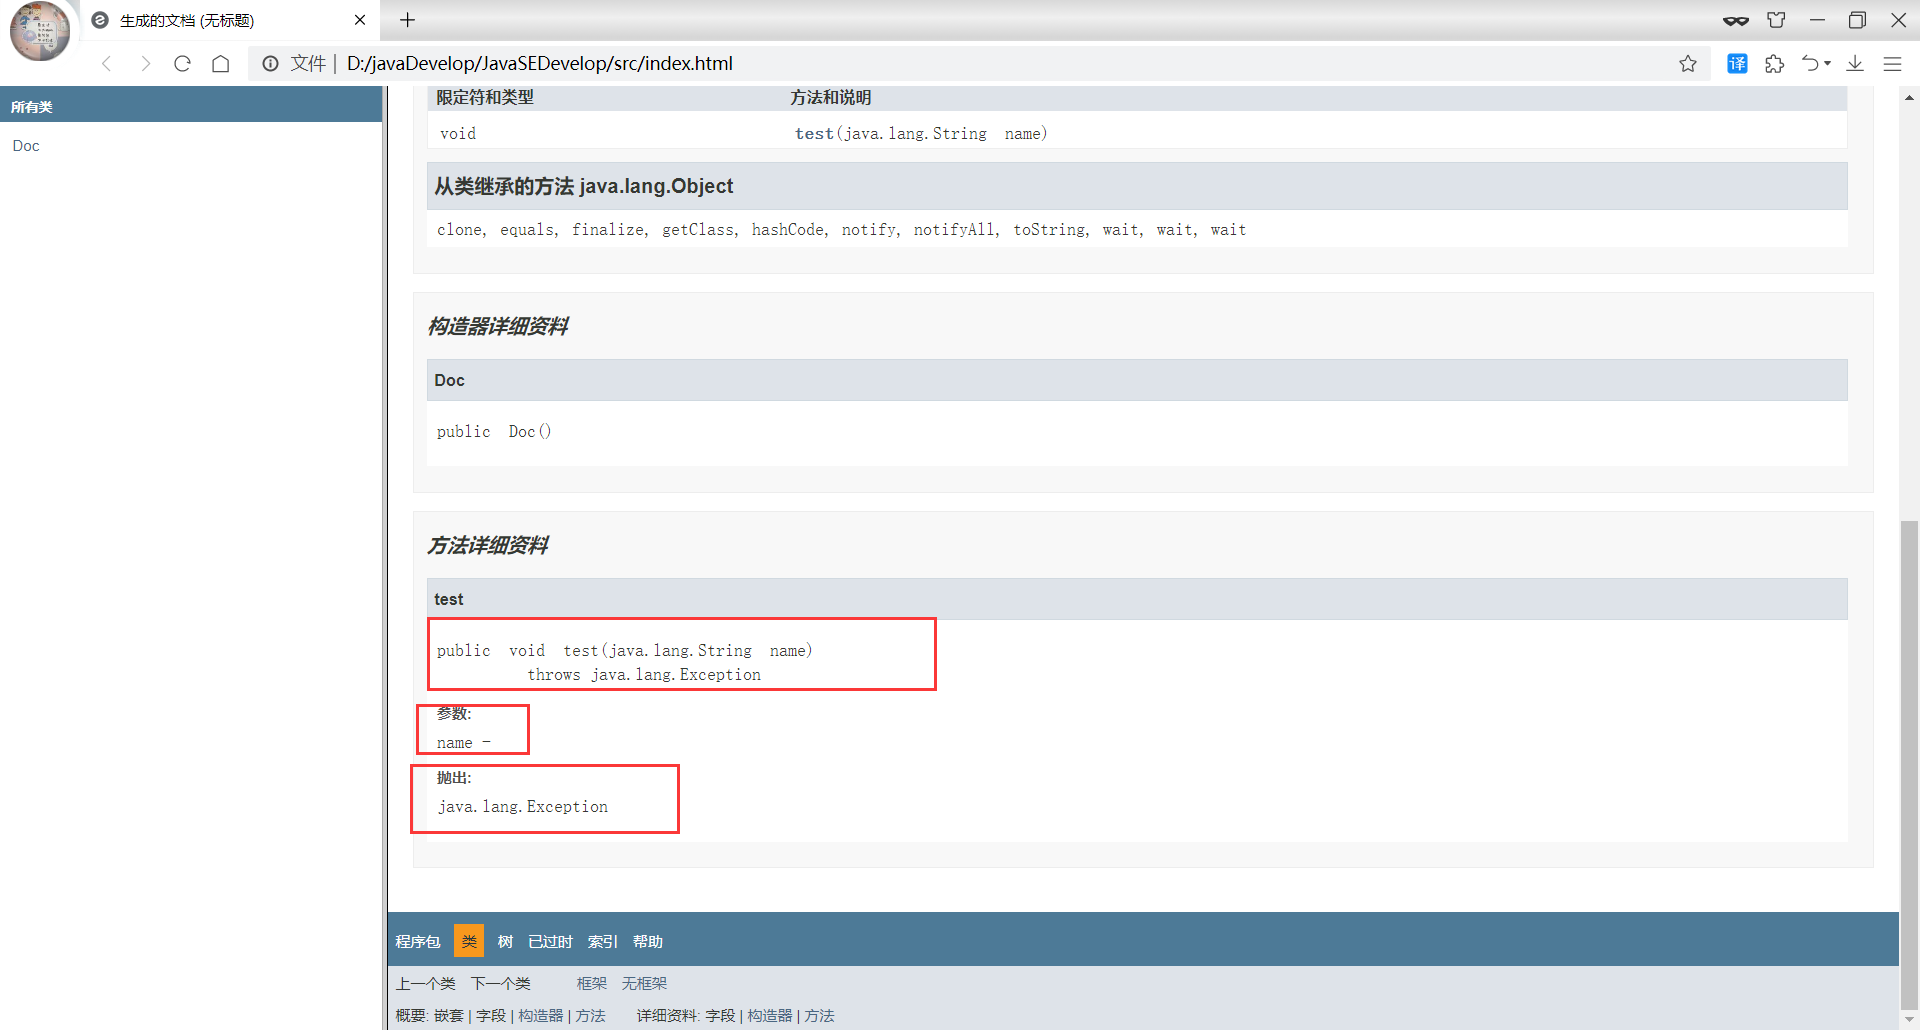
Task: Go to browser home page icon
Action: coord(221,64)
